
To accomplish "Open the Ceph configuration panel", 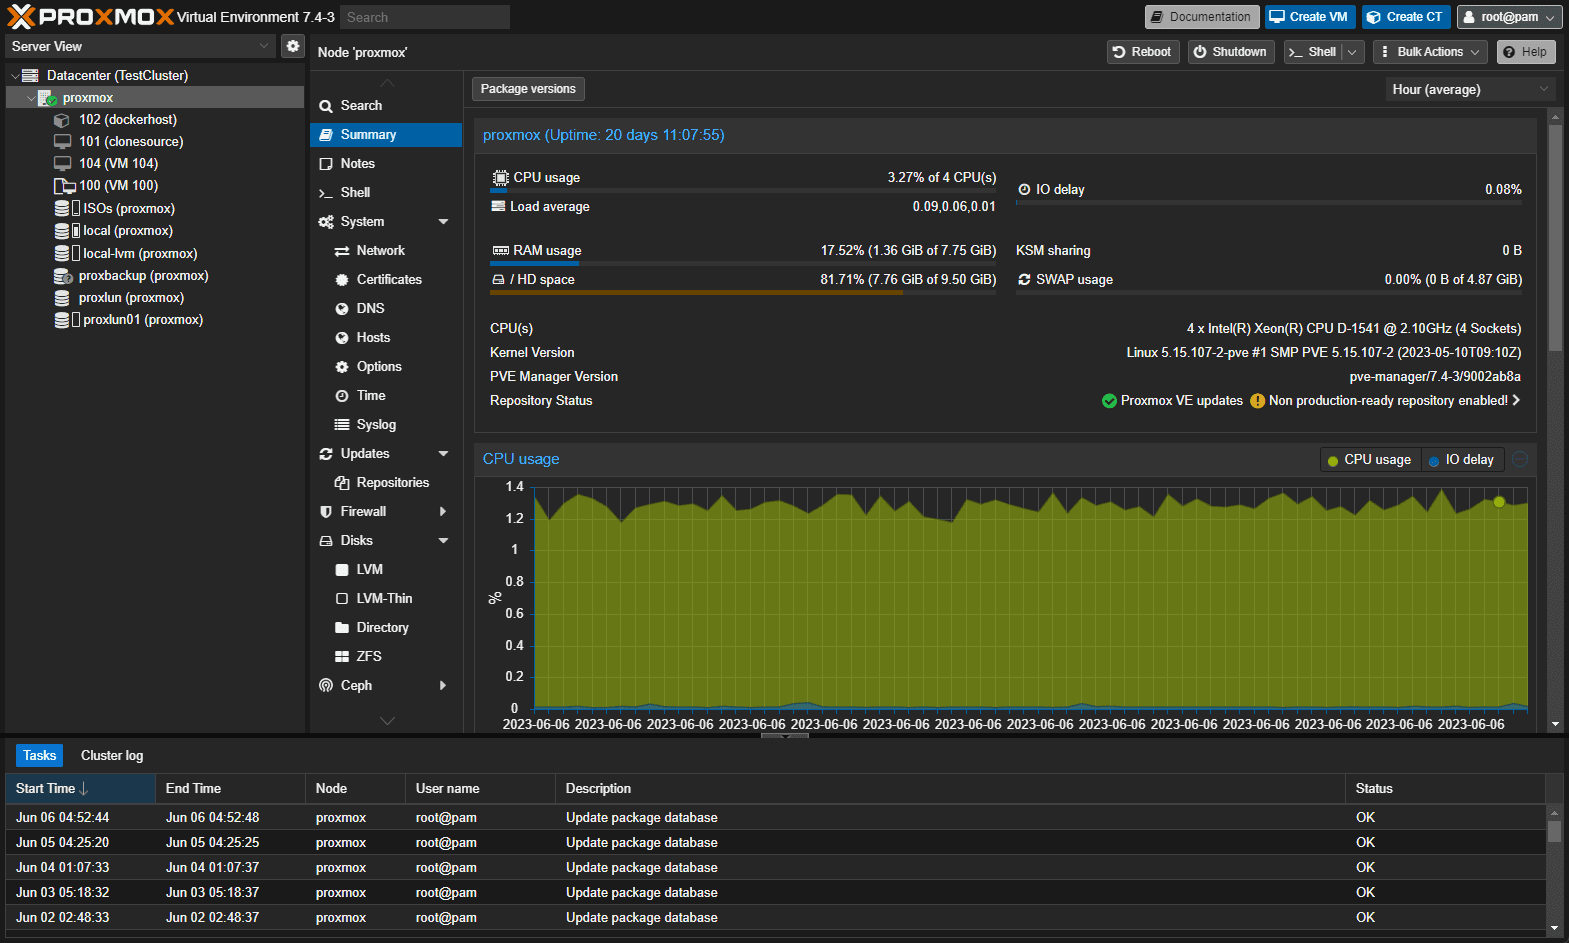I will (356, 686).
